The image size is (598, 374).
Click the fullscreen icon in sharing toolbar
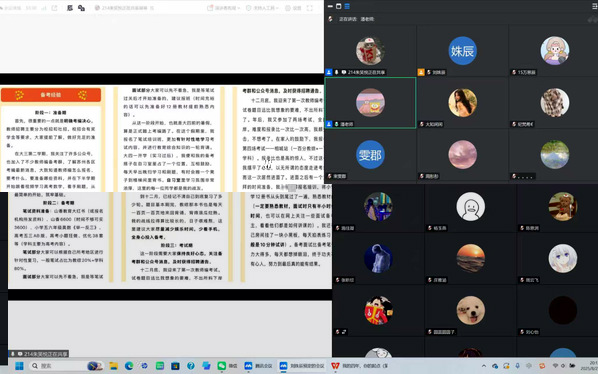click(x=310, y=8)
